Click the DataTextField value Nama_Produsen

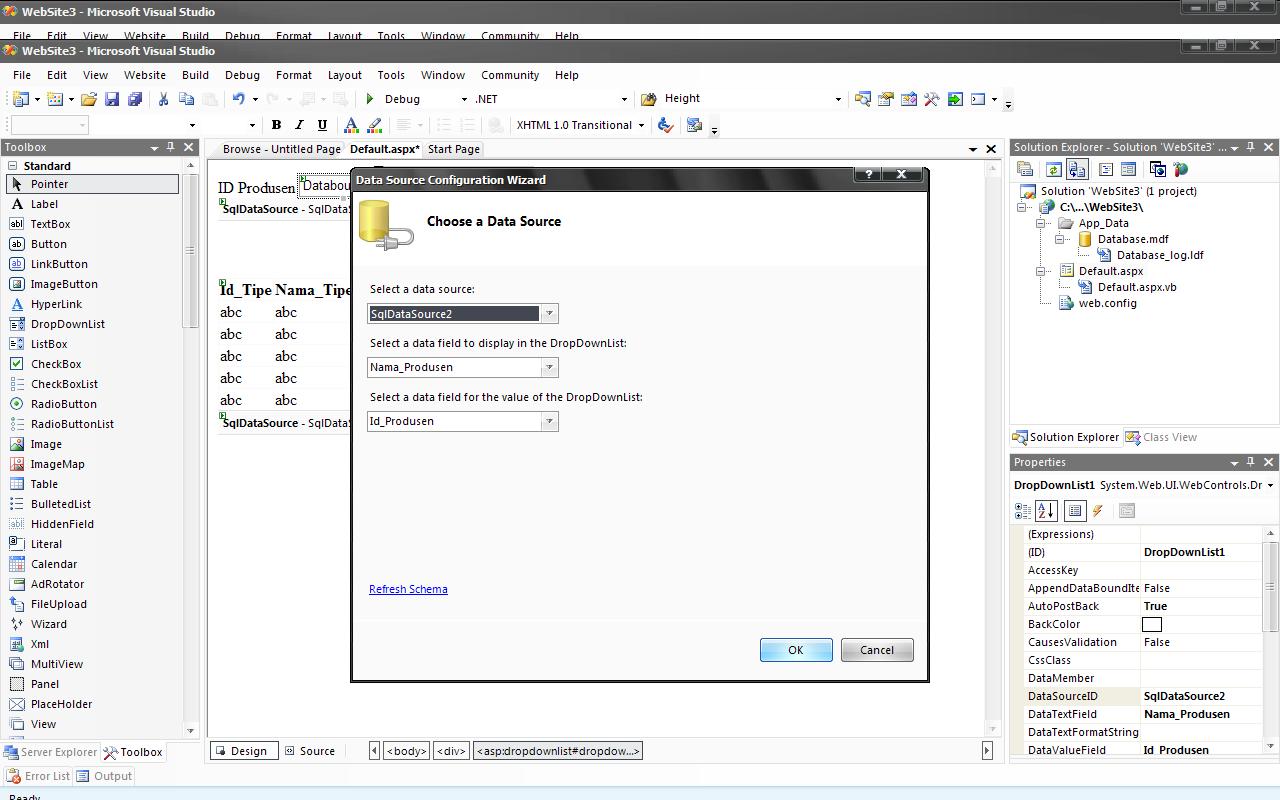[1187, 714]
